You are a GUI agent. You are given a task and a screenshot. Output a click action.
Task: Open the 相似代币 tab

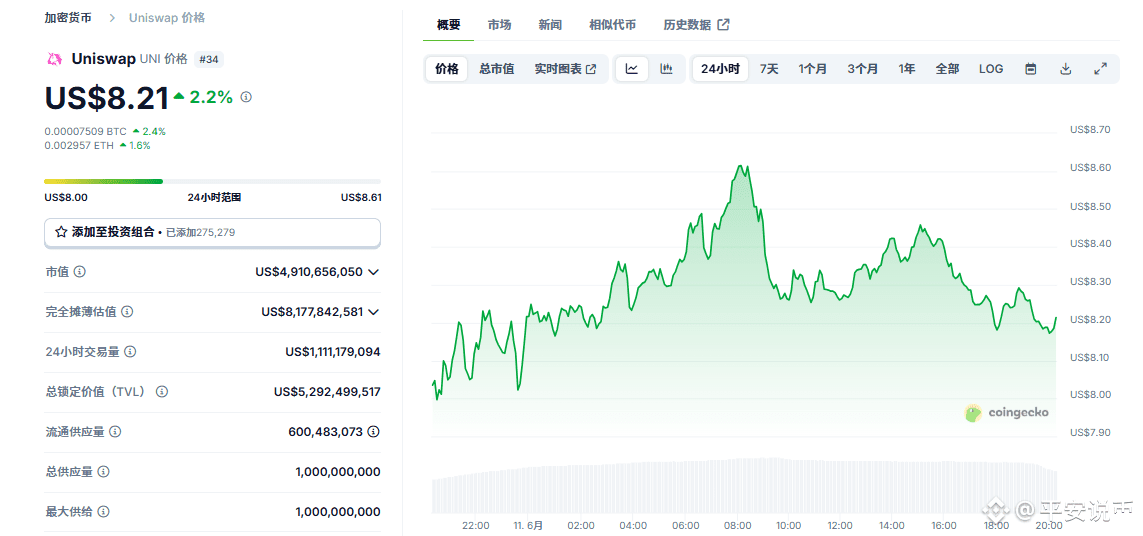[x=612, y=25]
